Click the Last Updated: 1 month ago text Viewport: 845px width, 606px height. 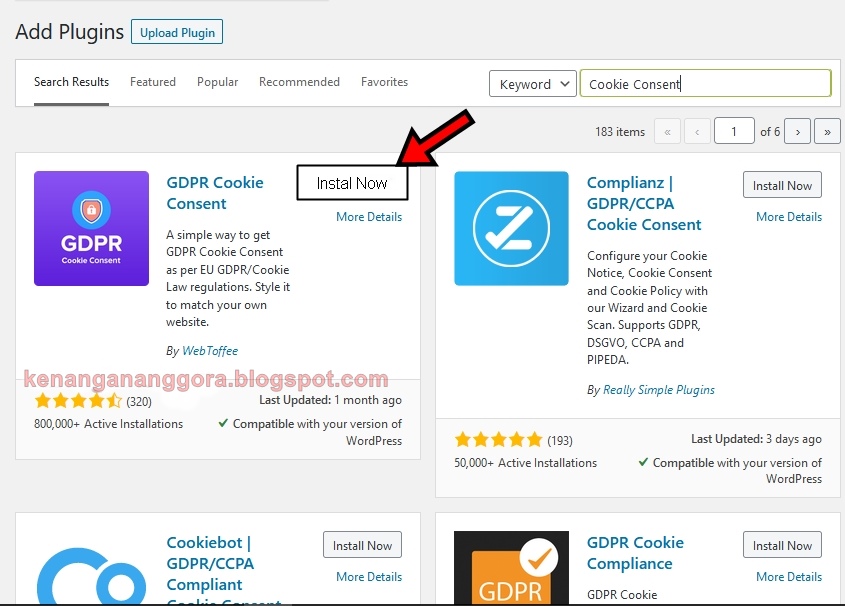(x=330, y=400)
